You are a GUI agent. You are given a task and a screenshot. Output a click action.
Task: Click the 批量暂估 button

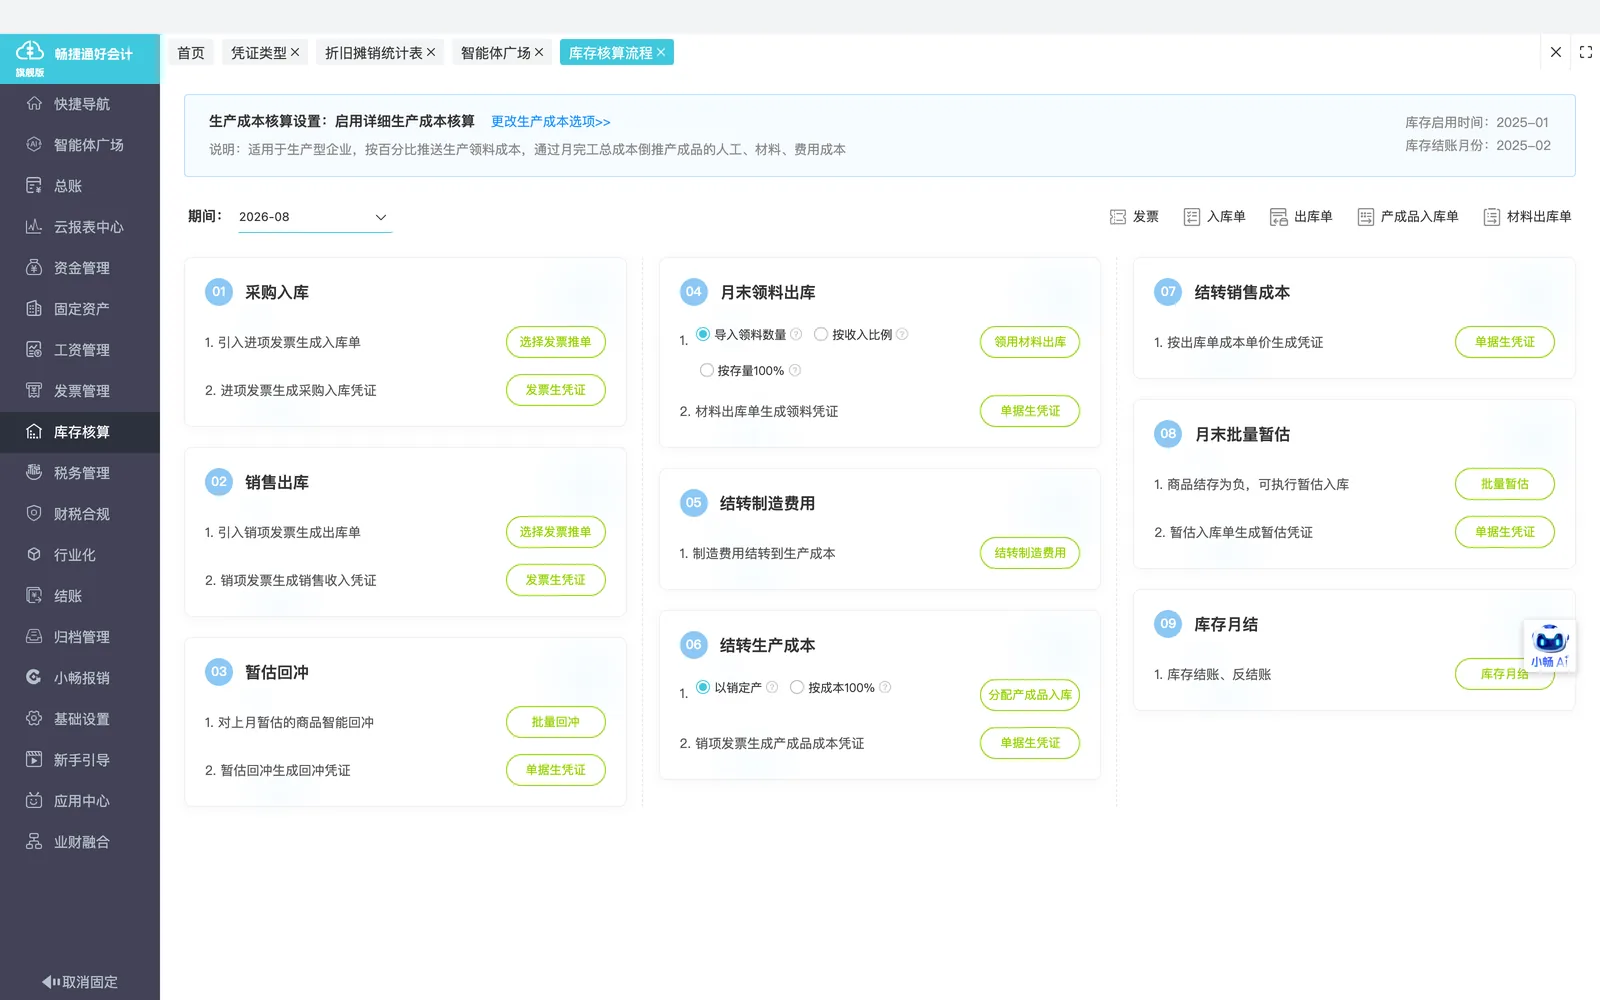(1505, 484)
